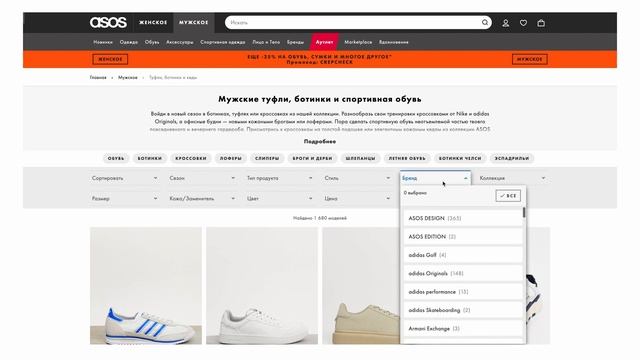This screenshot has height=360, width=640.
Task: Select the ЛОФЕРЫ category pill
Action: tap(231, 158)
